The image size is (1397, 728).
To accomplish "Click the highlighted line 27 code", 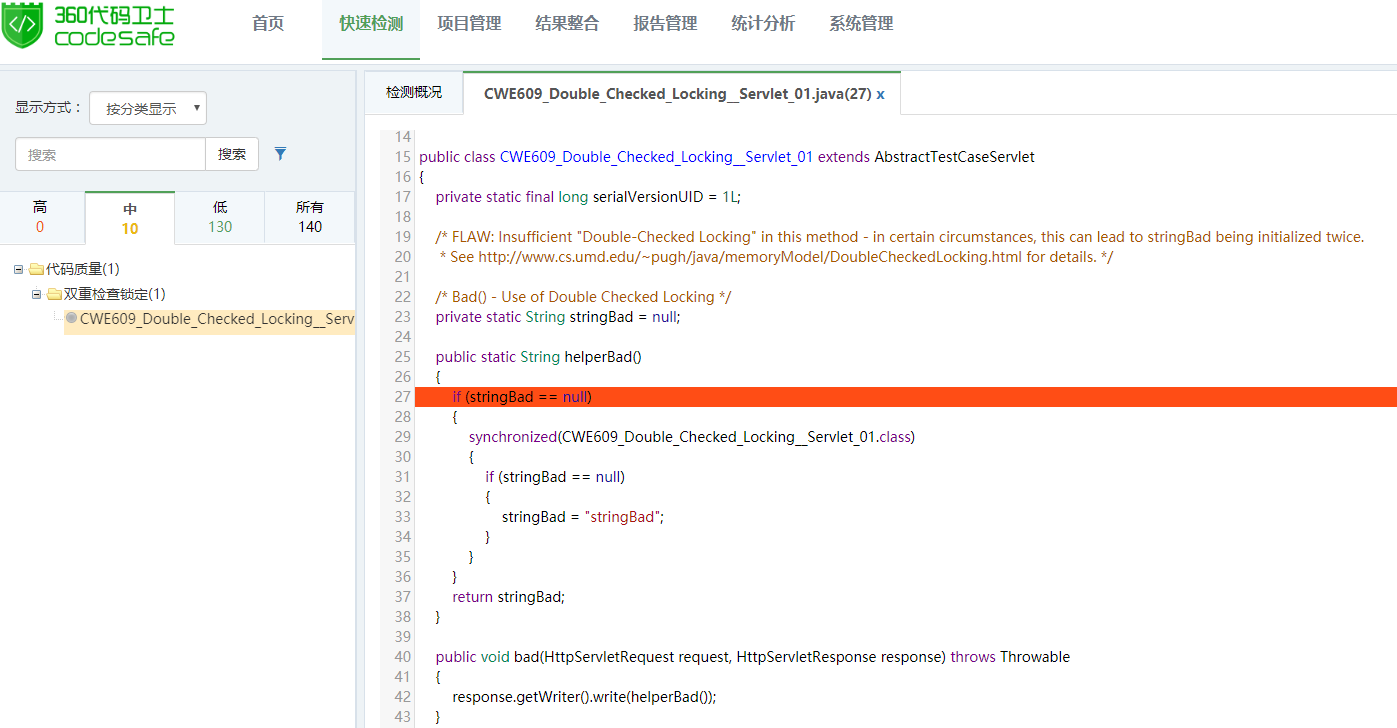I will pyautogui.click(x=906, y=397).
